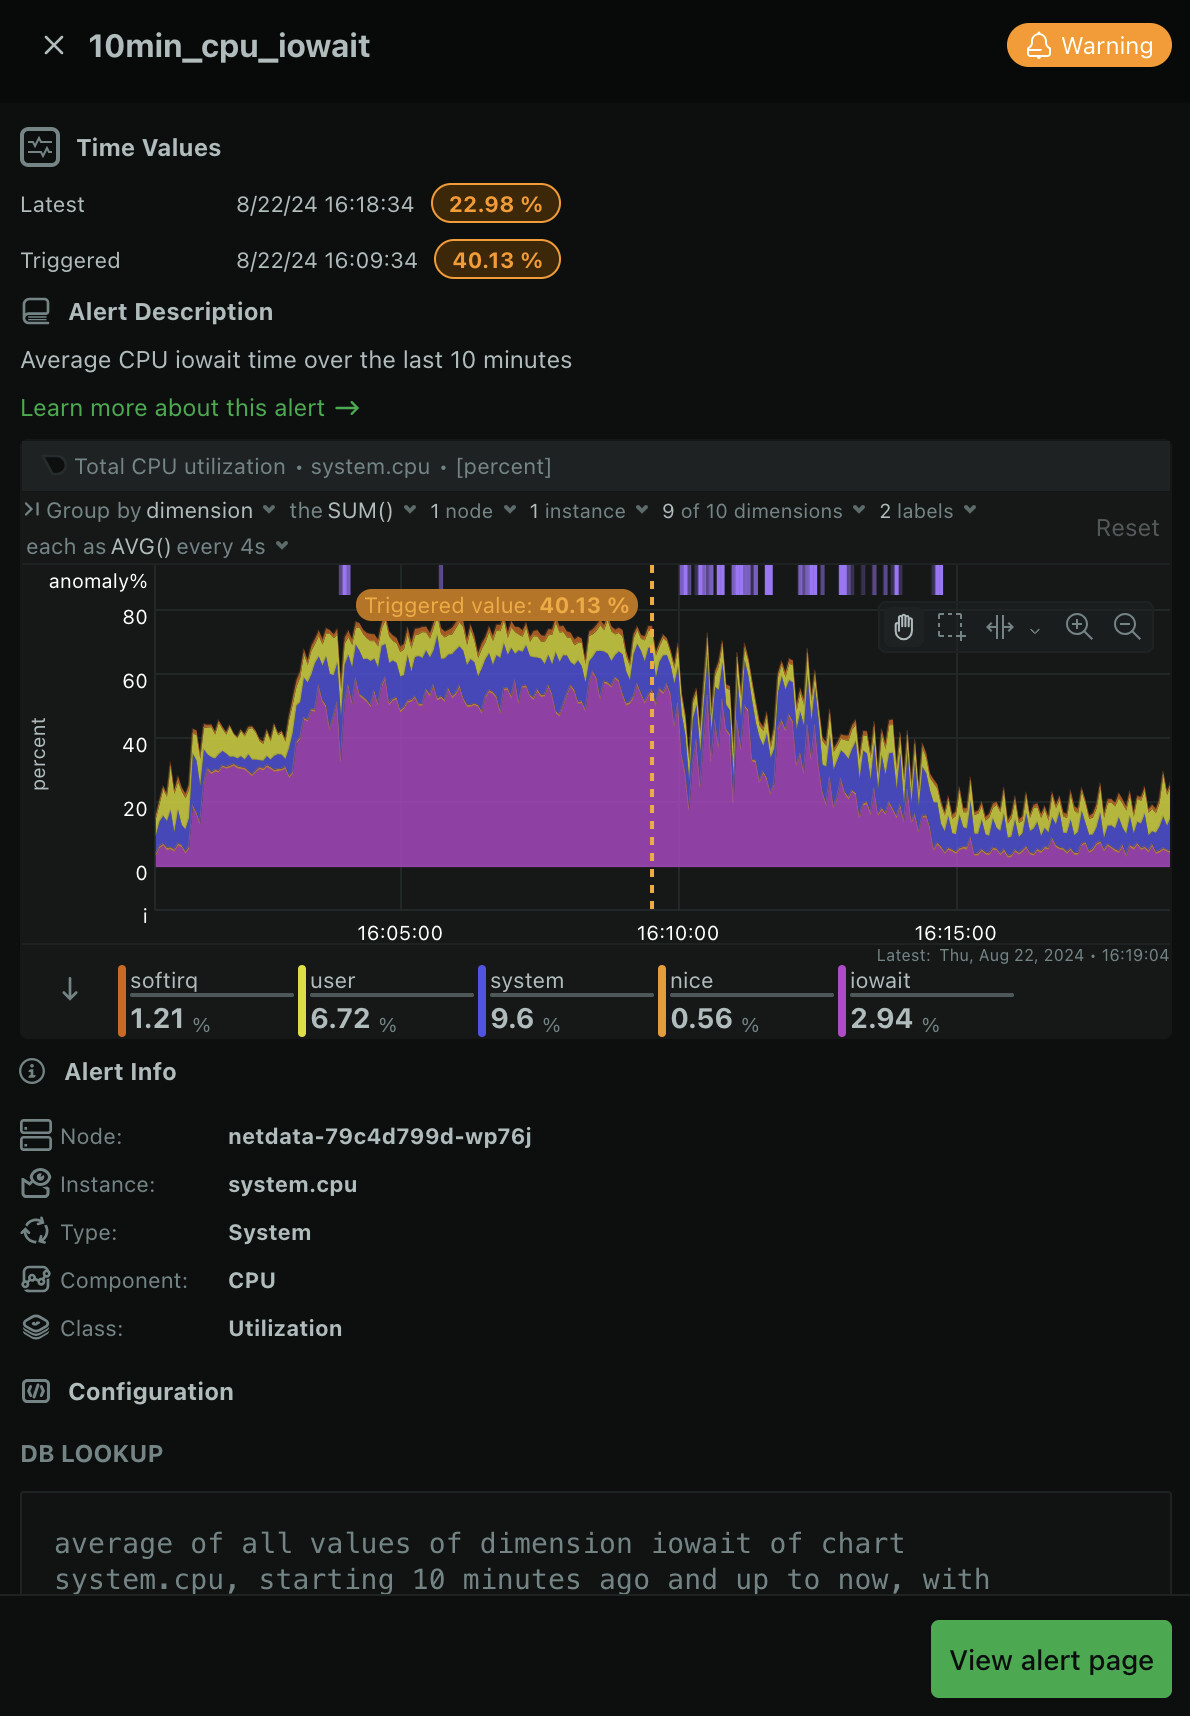Click the zoom out magnifier icon
Screen dimensions: 1190x1716
coord(1127,627)
